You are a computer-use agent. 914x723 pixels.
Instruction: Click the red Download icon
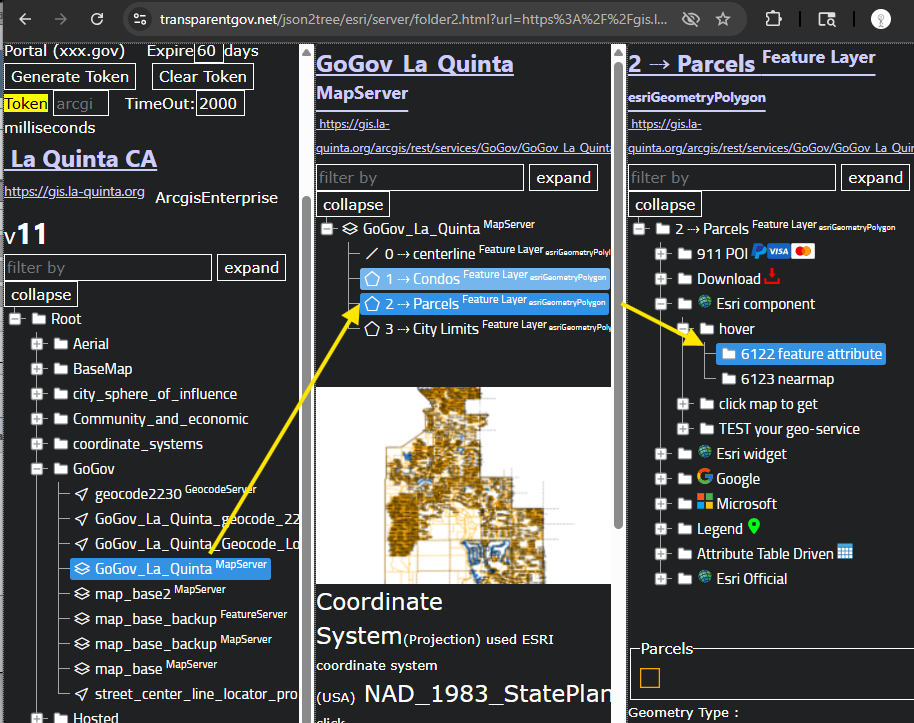[772, 278]
